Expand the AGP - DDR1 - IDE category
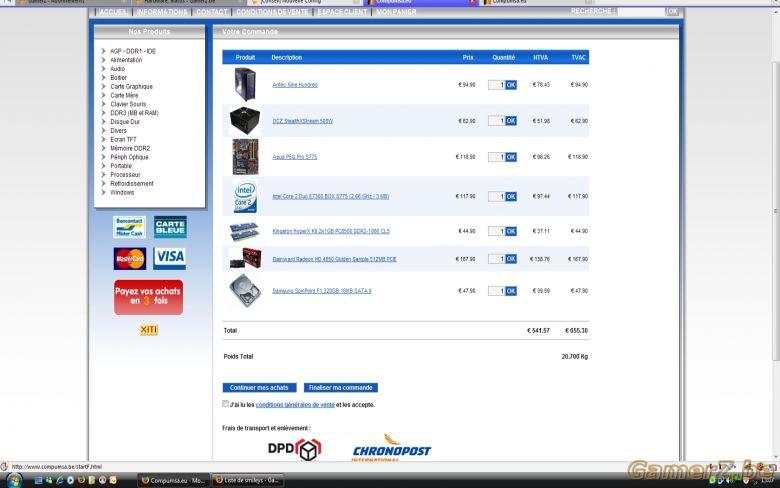Image resolution: width=780 pixels, height=488 pixels. [x=103, y=51]
